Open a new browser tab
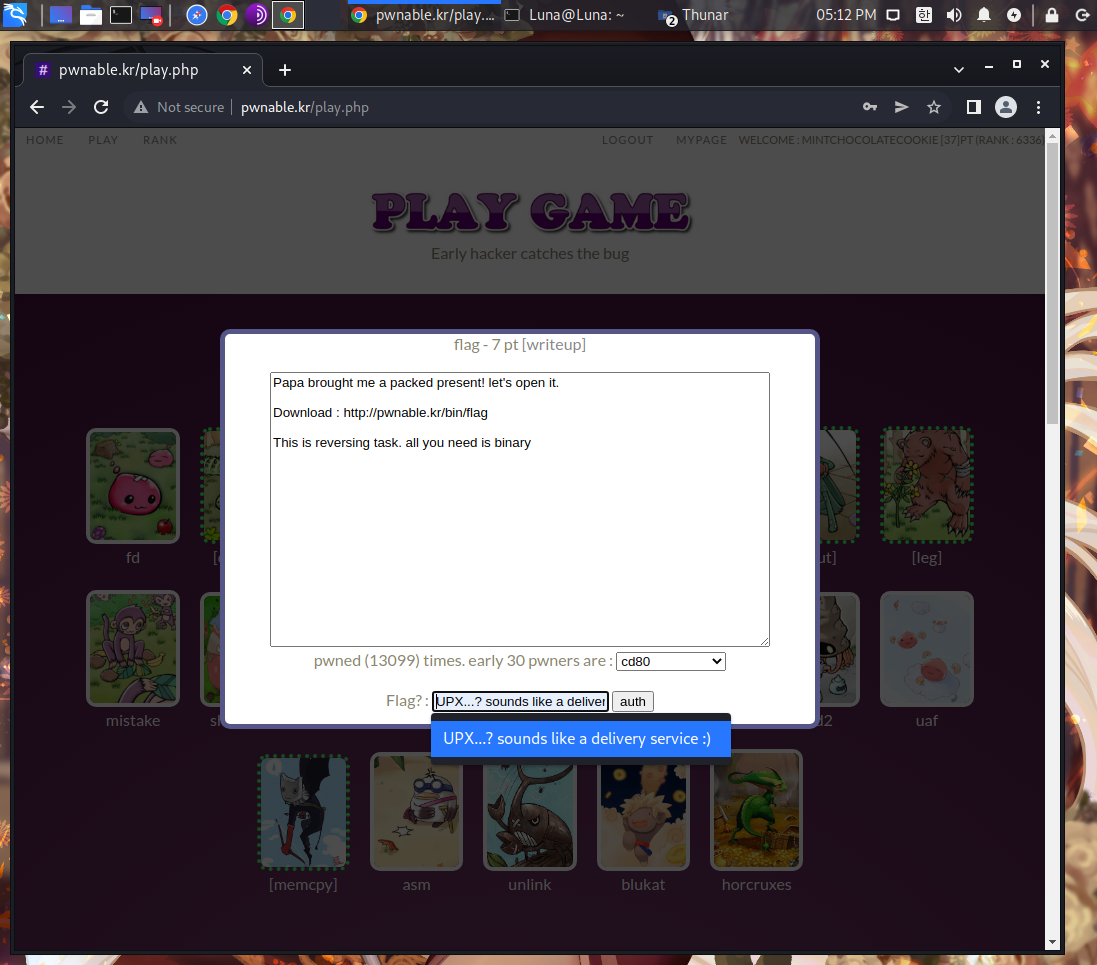 click(285, 70)
